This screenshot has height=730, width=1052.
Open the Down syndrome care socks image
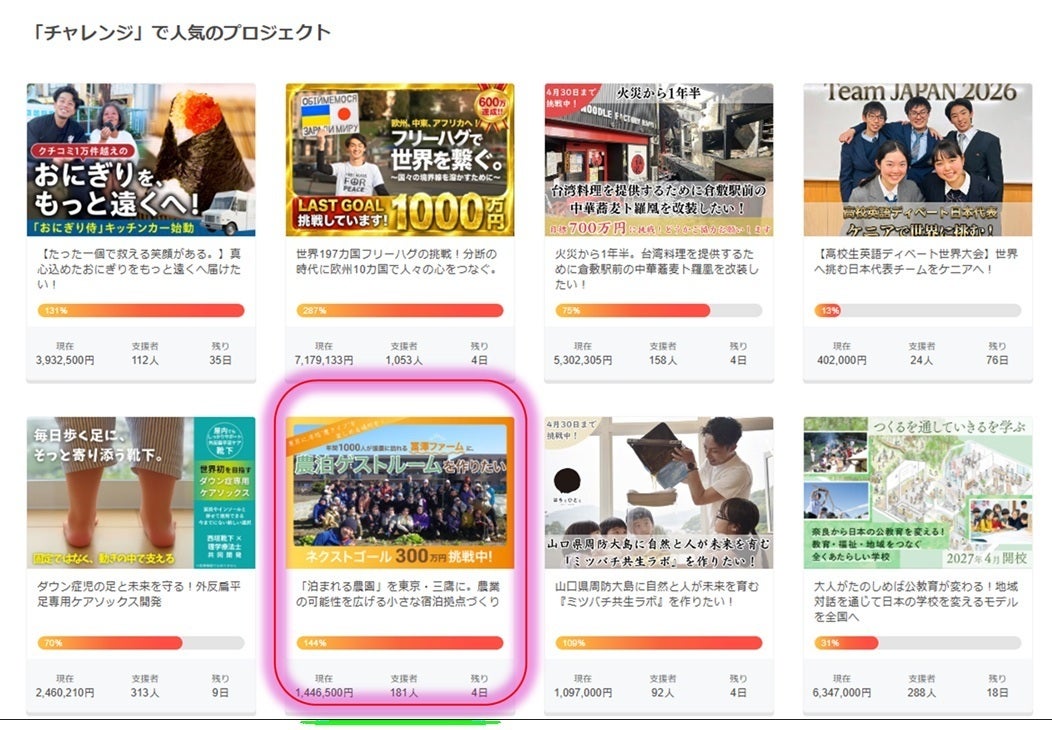pos(141,493)
